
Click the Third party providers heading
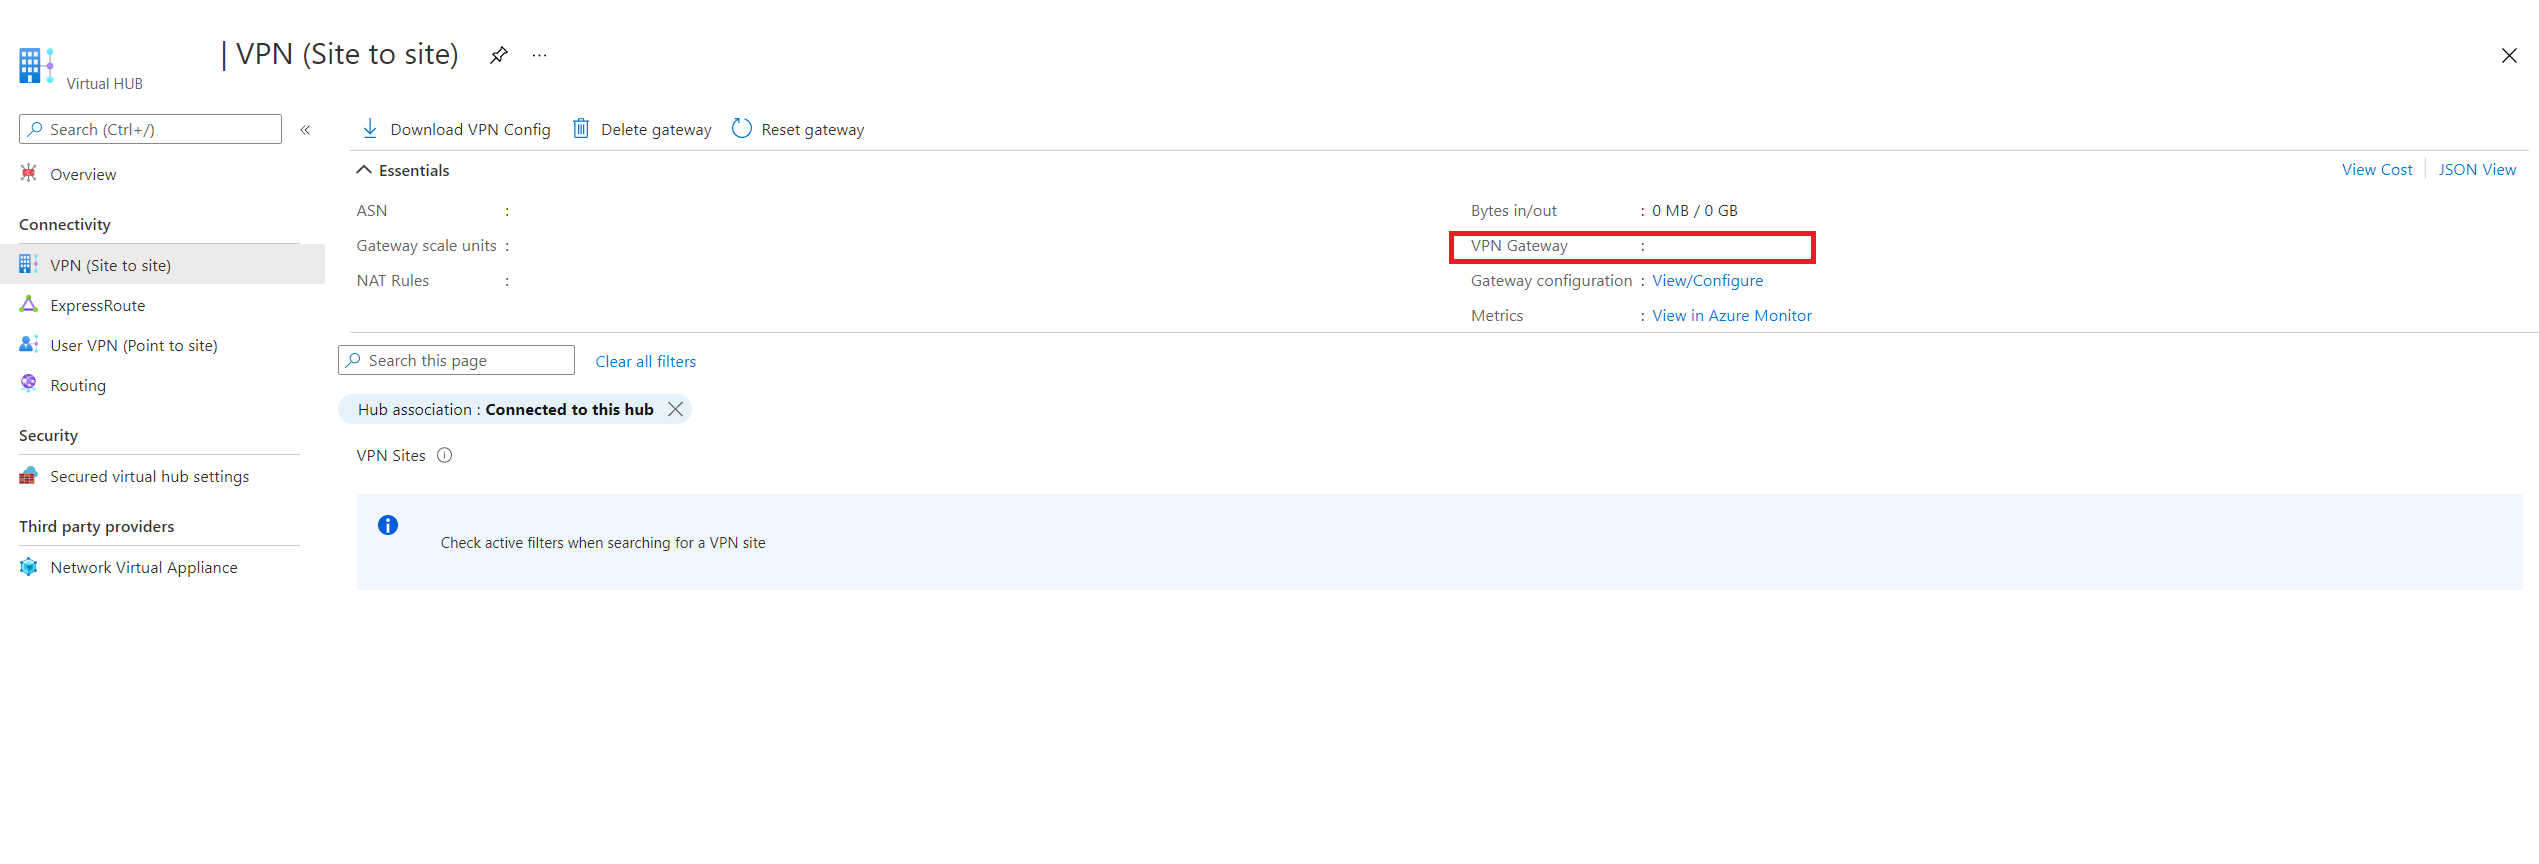[96, 526]
